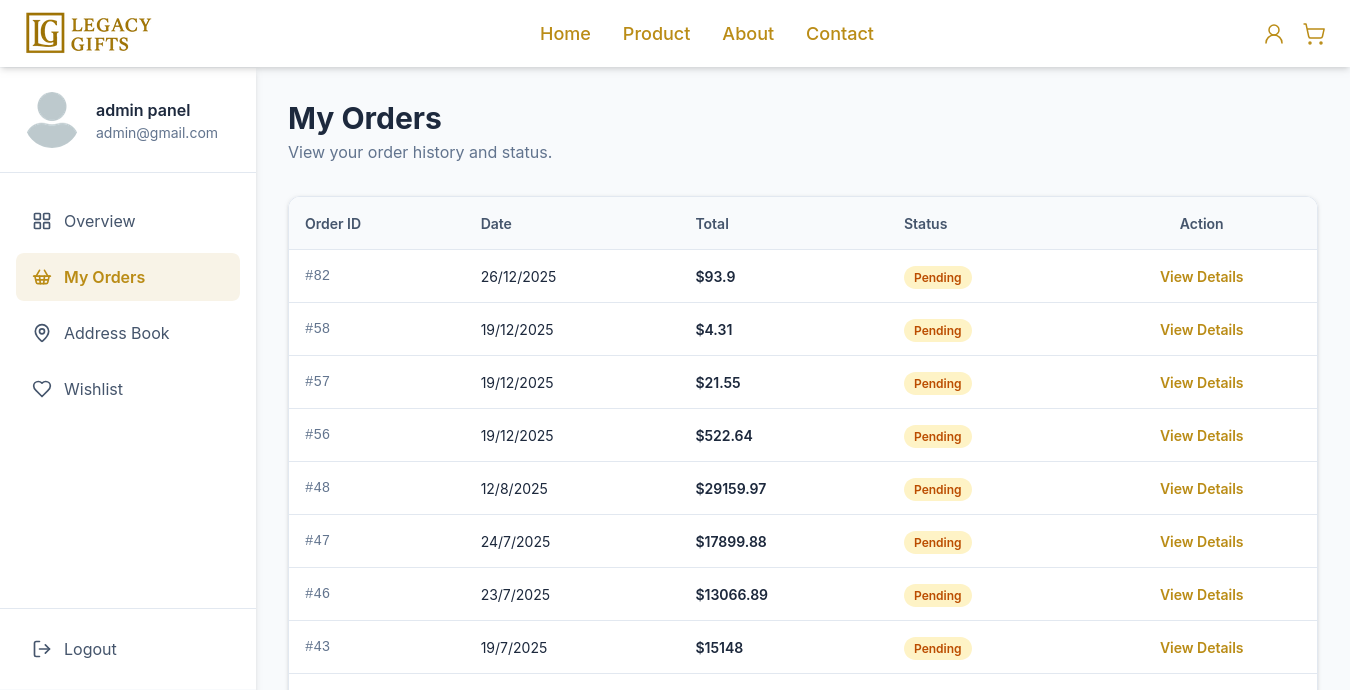The image size is (1350, 690).
Task: Navigate to the About page
Action: click(x=748, y=34)
